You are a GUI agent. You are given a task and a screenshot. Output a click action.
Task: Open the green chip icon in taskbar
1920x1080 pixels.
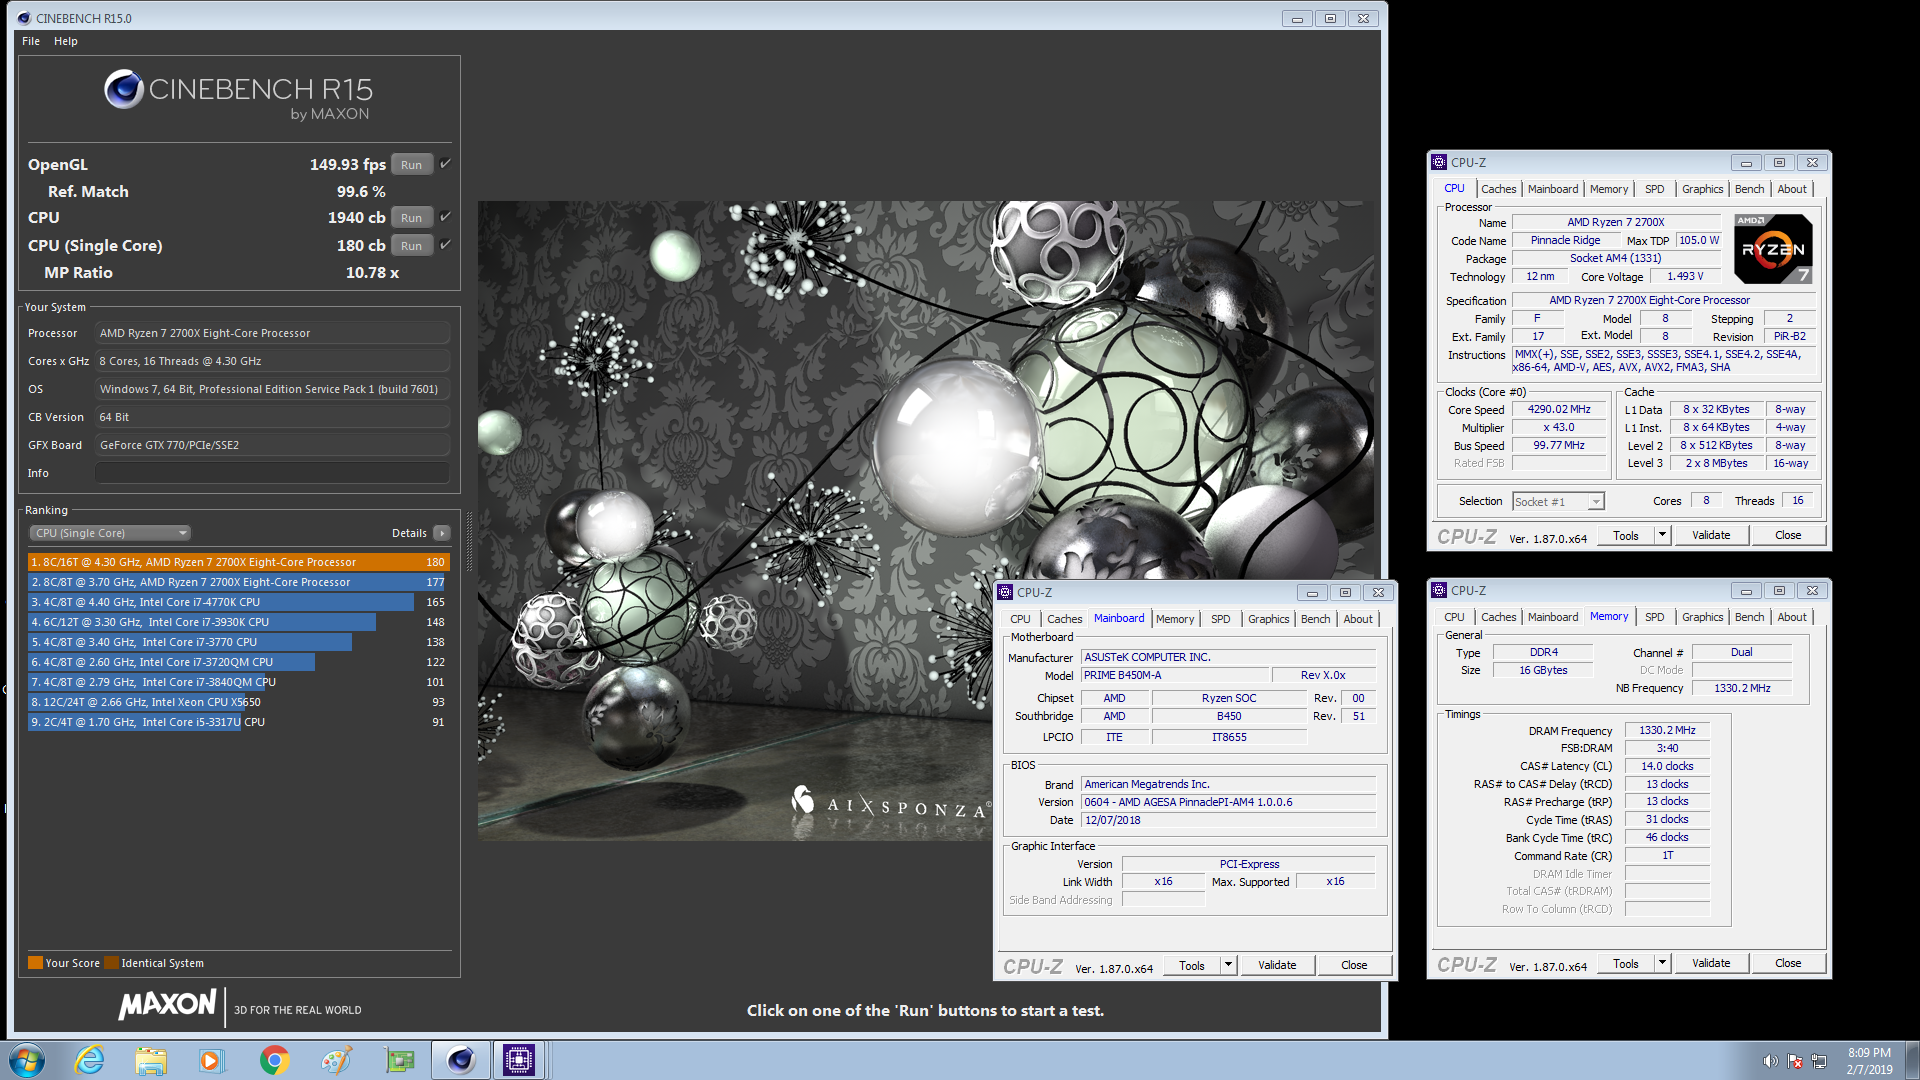[x=399, y=1060]
